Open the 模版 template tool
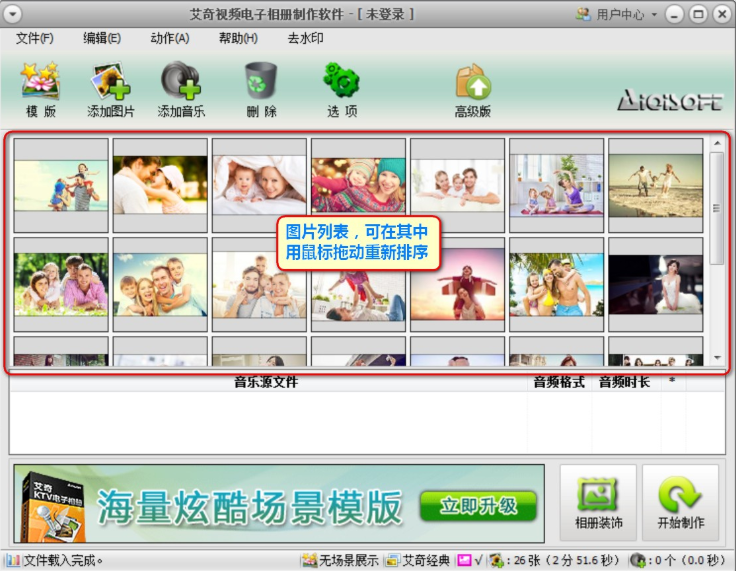 click(40, 89)
